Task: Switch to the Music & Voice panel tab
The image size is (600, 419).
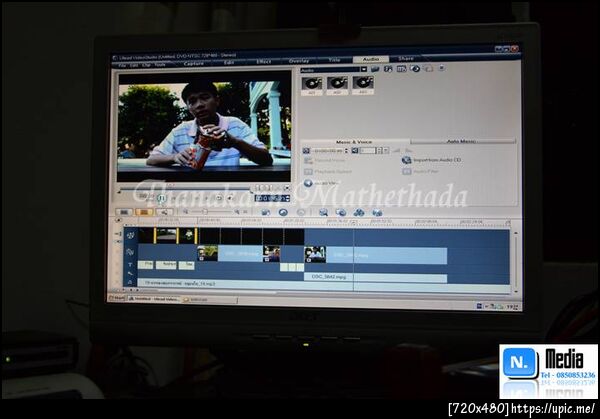Action: 354,142
